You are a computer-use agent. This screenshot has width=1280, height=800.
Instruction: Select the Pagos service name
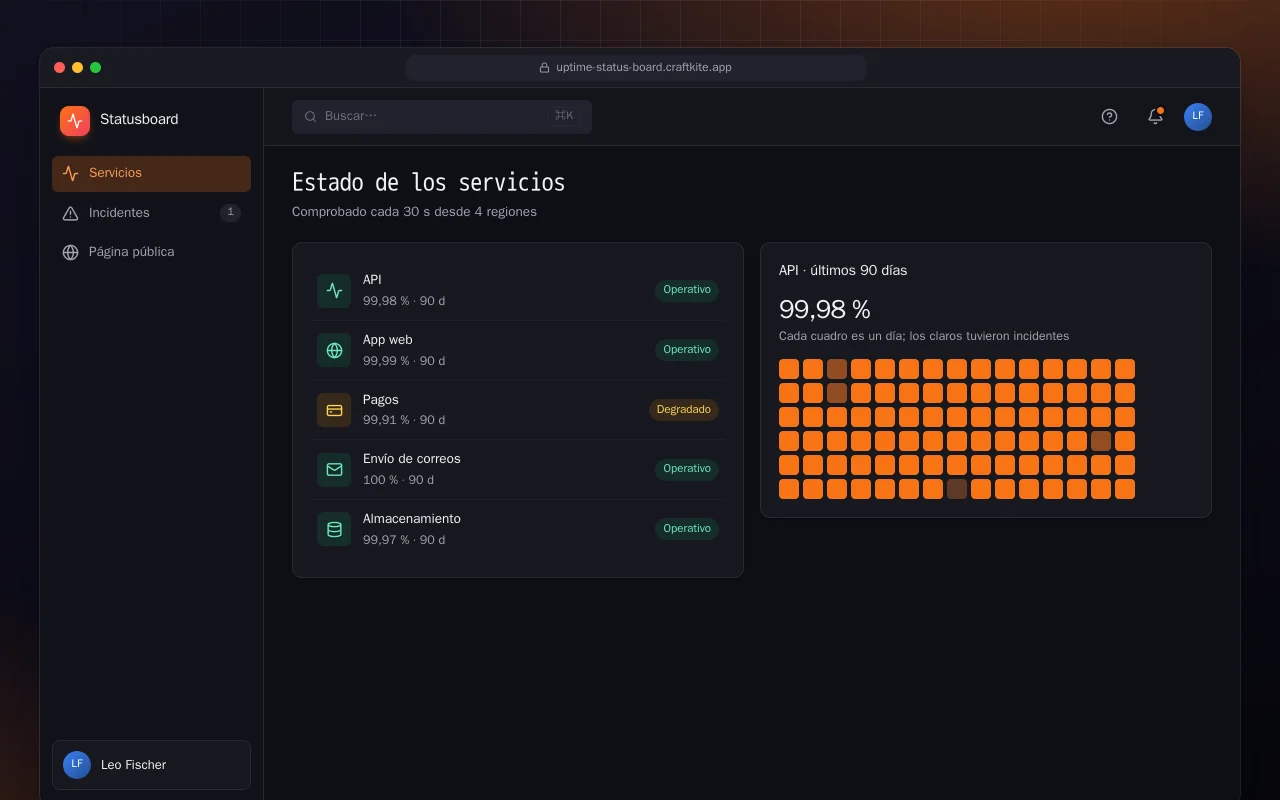pyautogui.click(x=381, y=400)
